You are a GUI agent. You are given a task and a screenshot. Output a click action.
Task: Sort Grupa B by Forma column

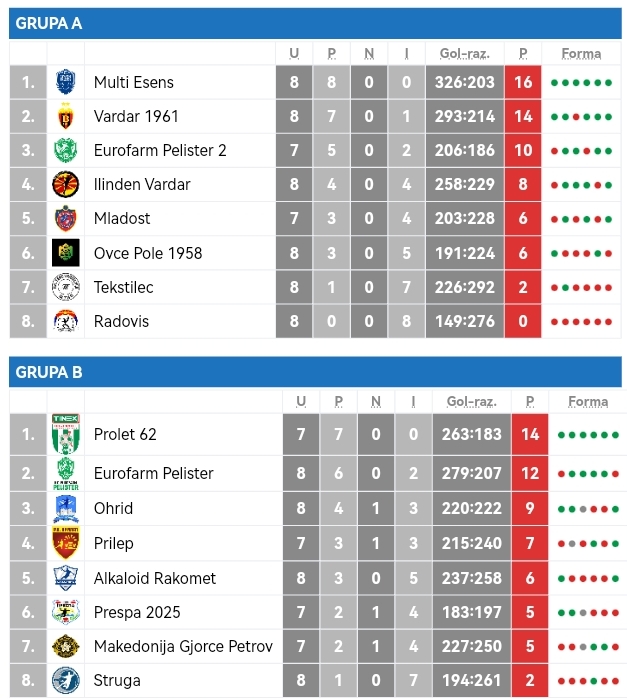(587, 402)
